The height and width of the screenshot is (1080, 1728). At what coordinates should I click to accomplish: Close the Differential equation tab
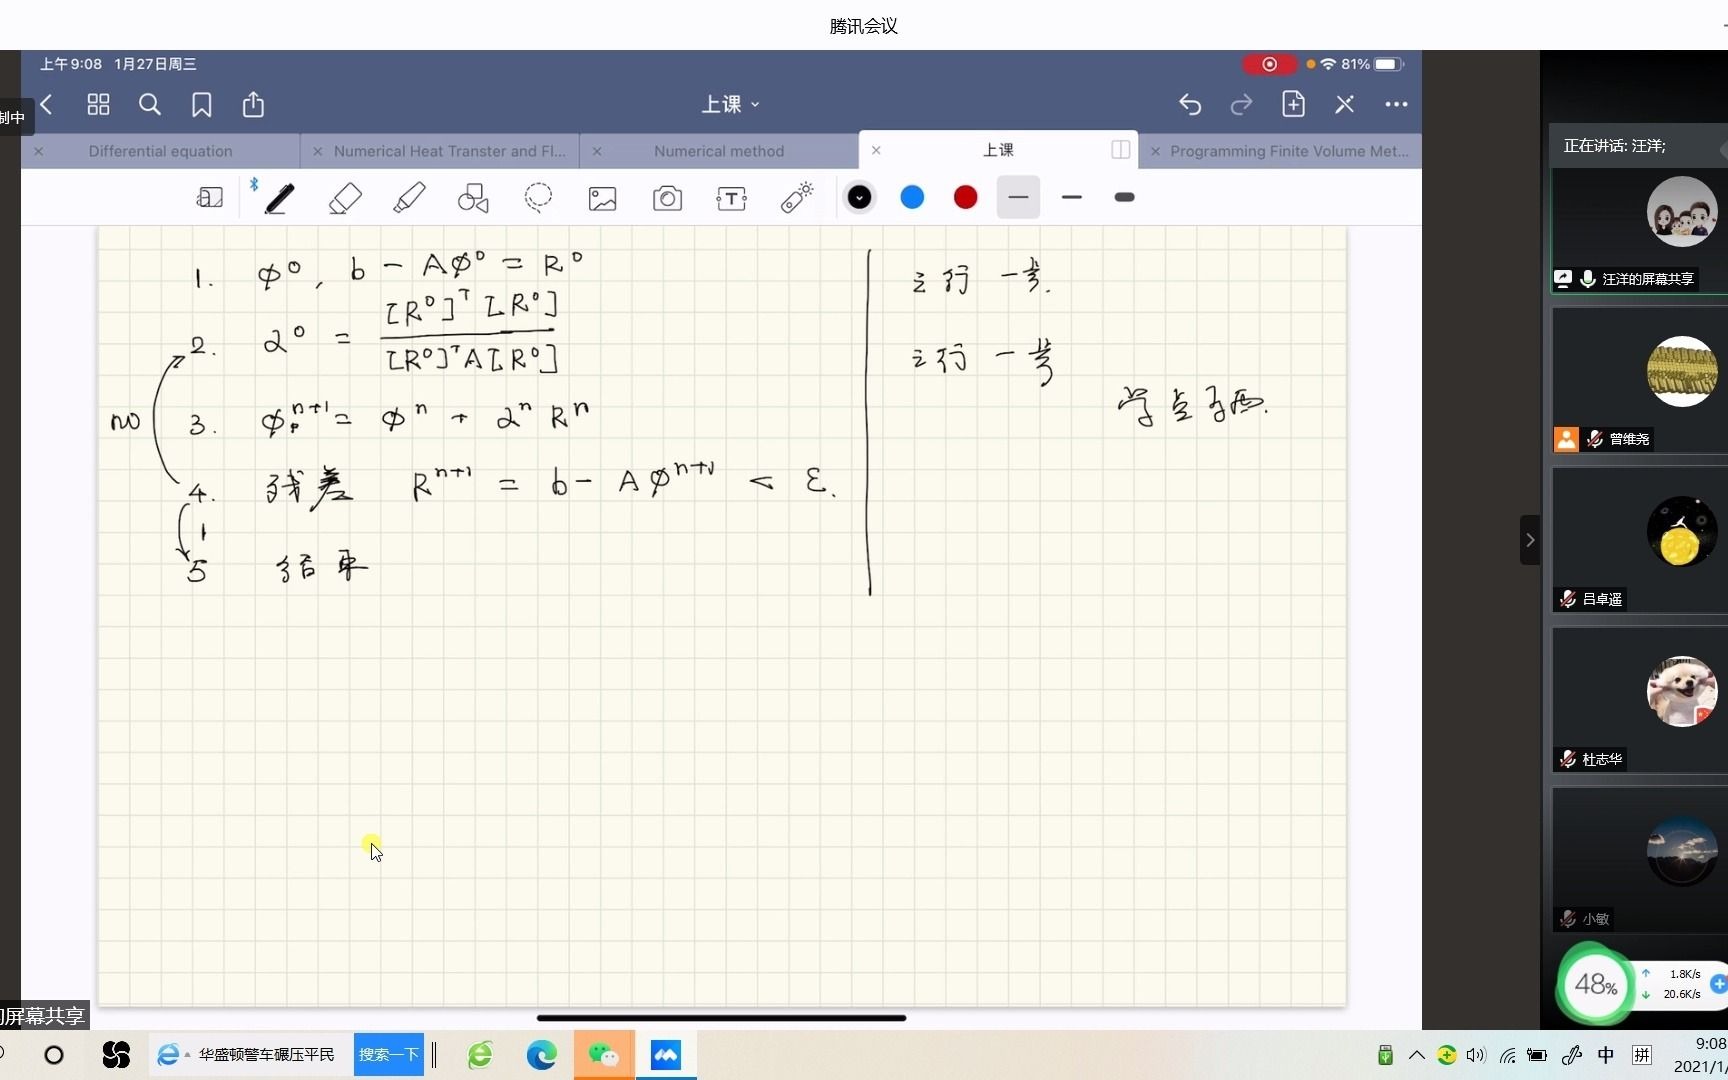click(38, 151)
